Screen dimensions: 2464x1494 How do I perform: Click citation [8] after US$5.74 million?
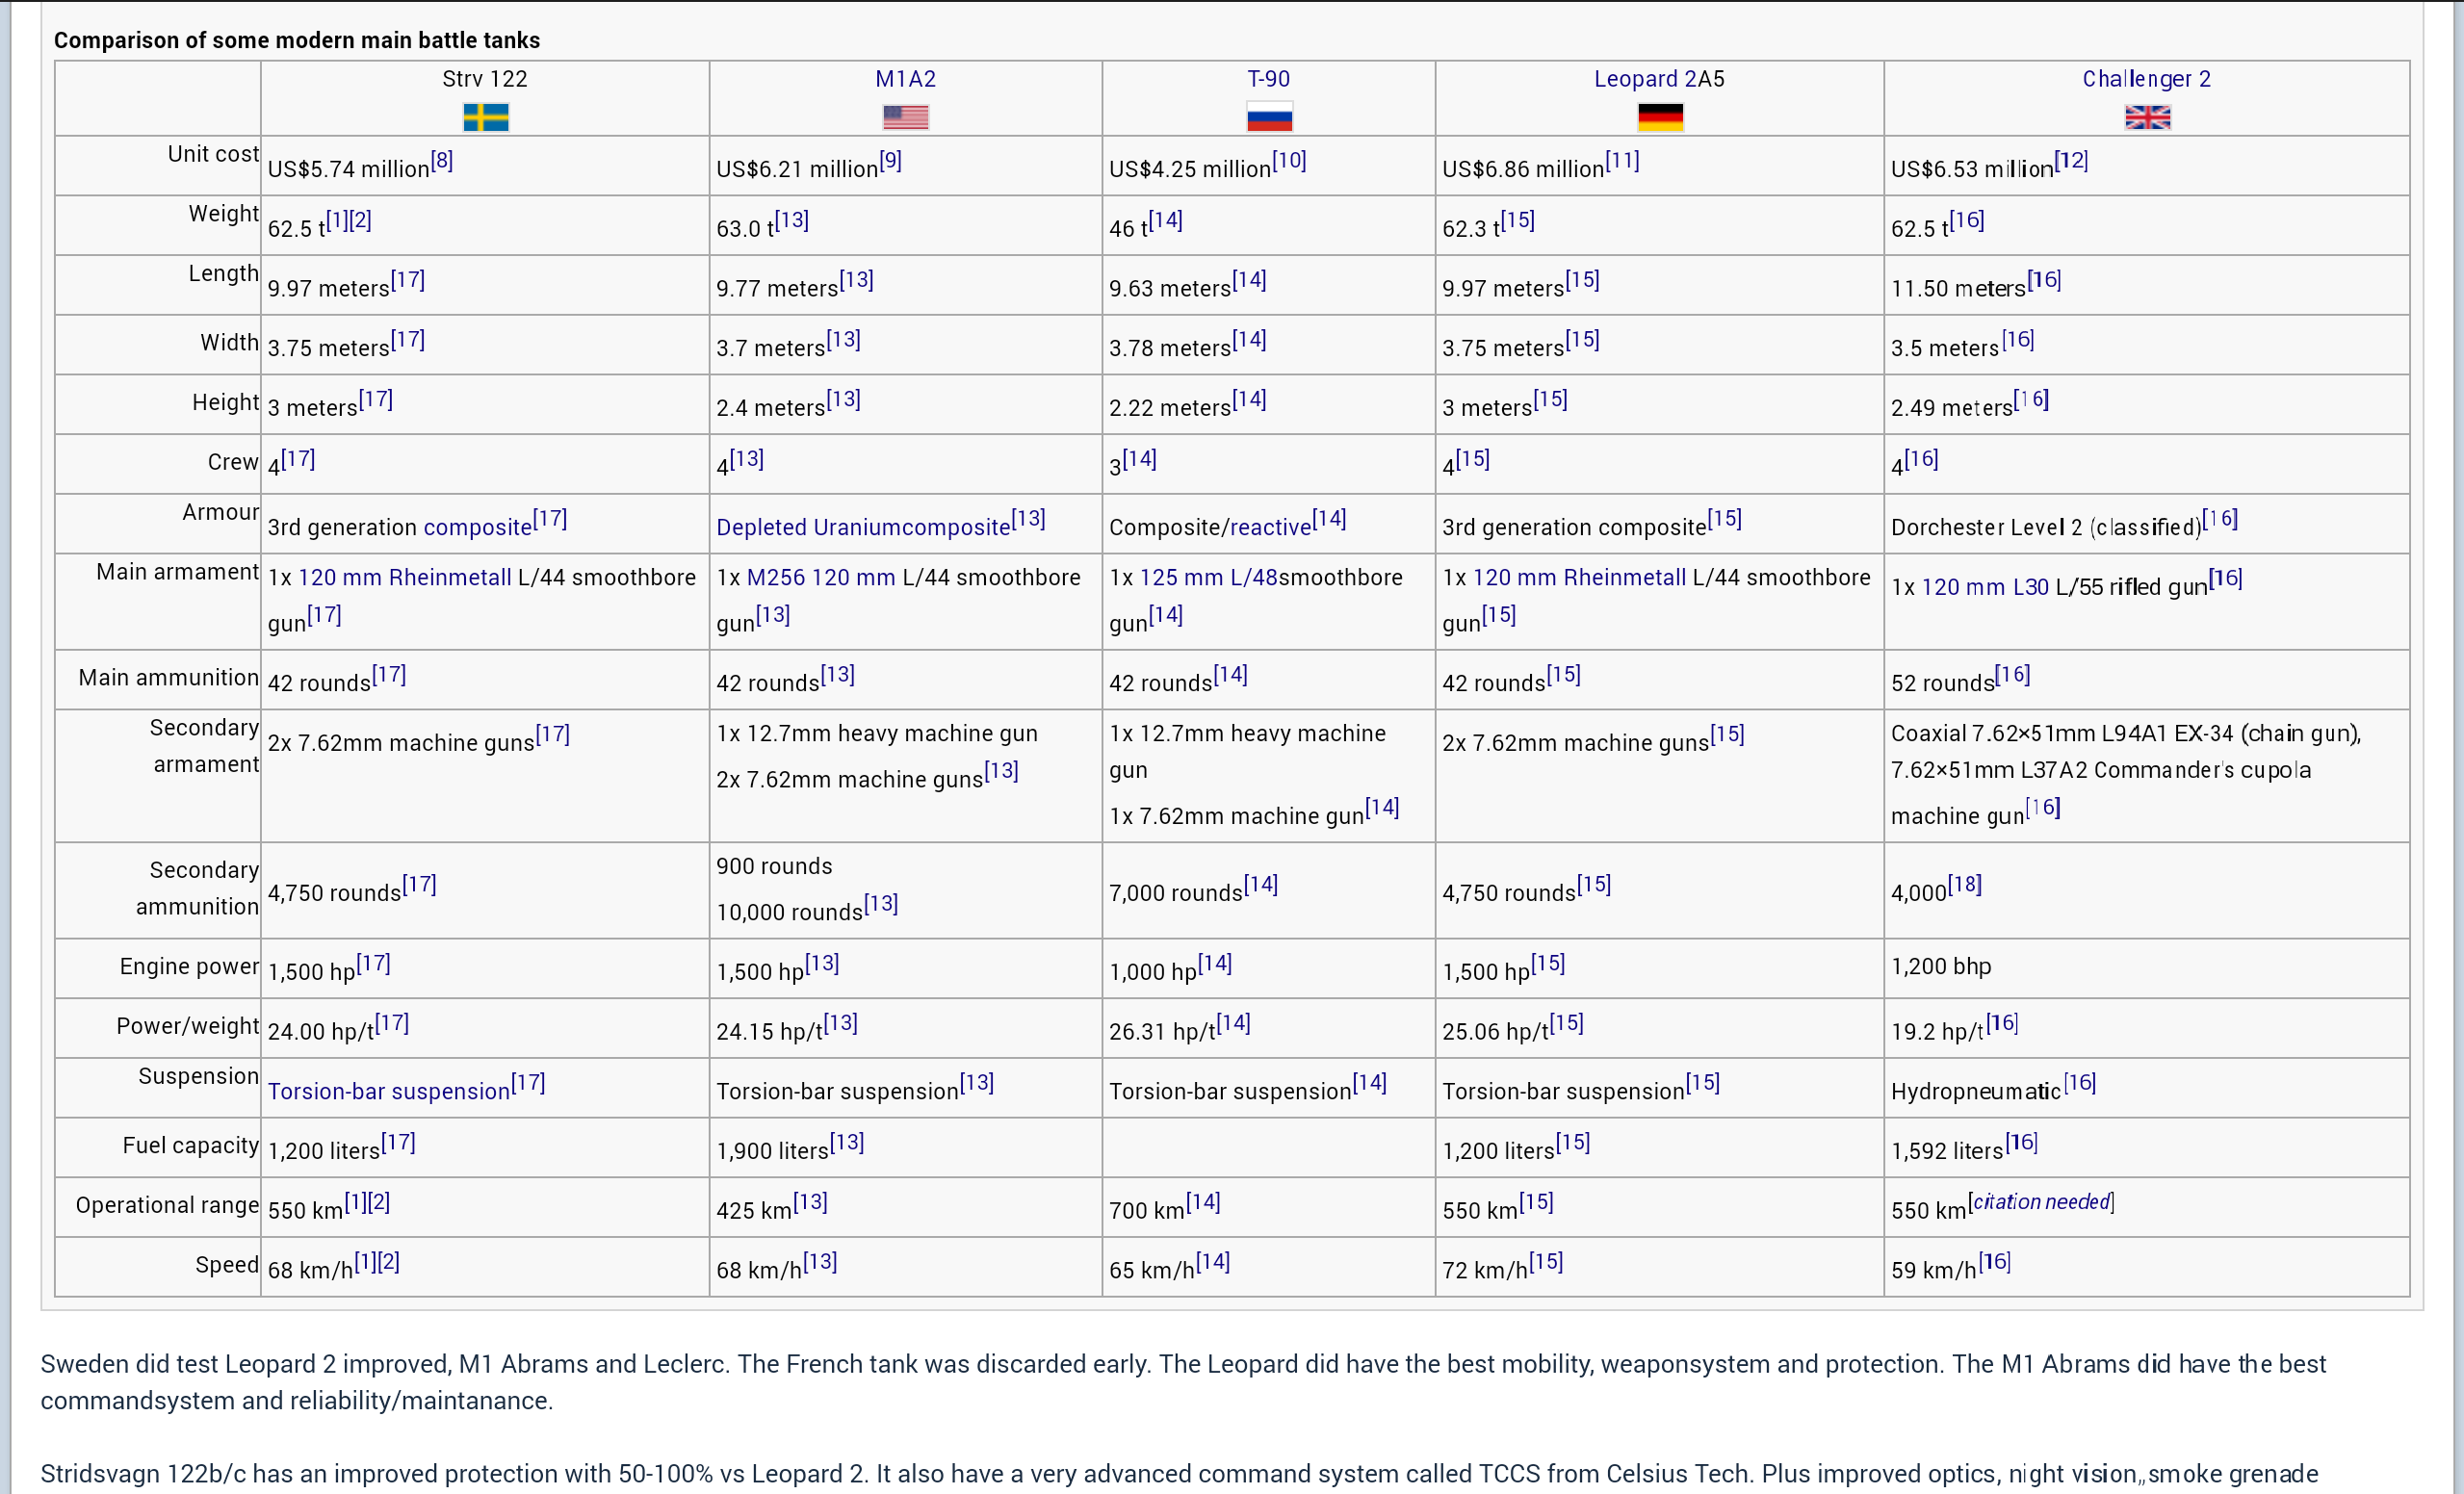coord(442,161)
